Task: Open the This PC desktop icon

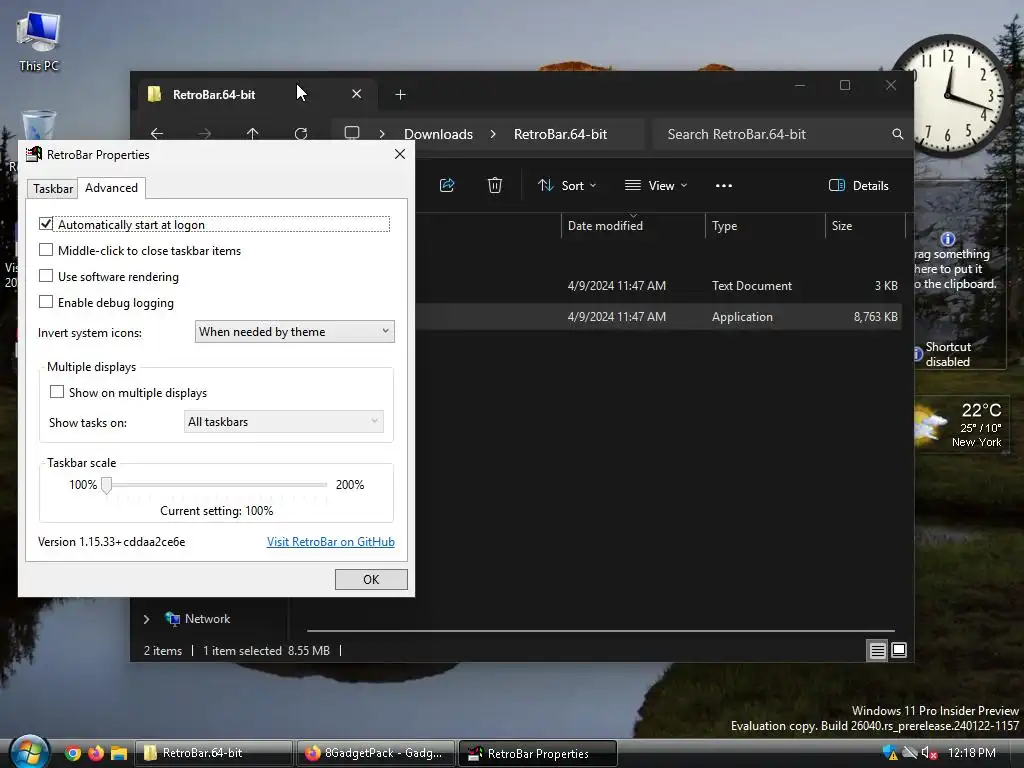Action: pos(39,40)
